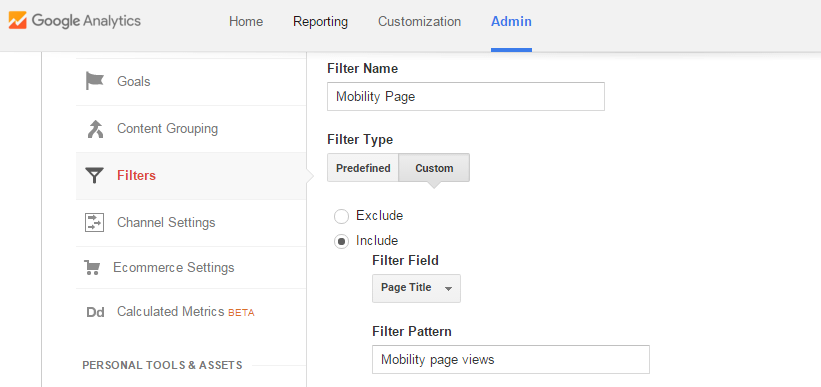Click the Google Analytics logo icon

(17, 21)
